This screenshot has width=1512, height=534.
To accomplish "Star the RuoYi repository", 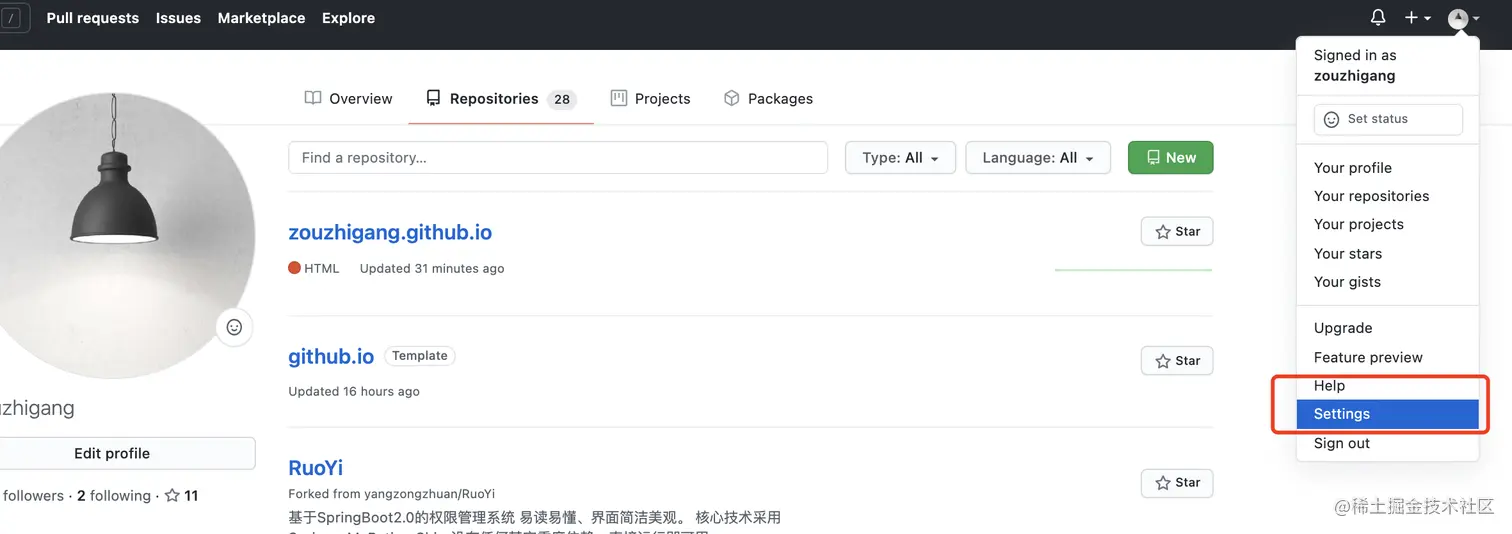I will pyautogui.click(x=1177, y=483).
